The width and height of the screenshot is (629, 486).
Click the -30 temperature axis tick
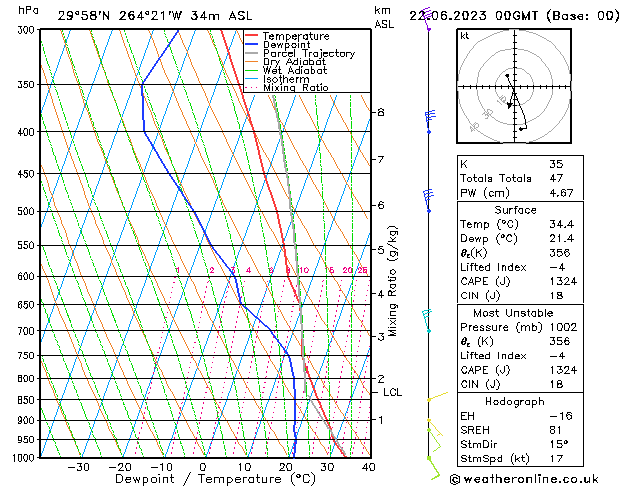tap(78, 467)
